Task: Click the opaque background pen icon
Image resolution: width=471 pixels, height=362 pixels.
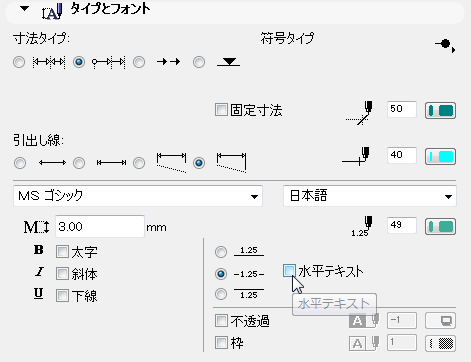Action: (x=364, y=320)
